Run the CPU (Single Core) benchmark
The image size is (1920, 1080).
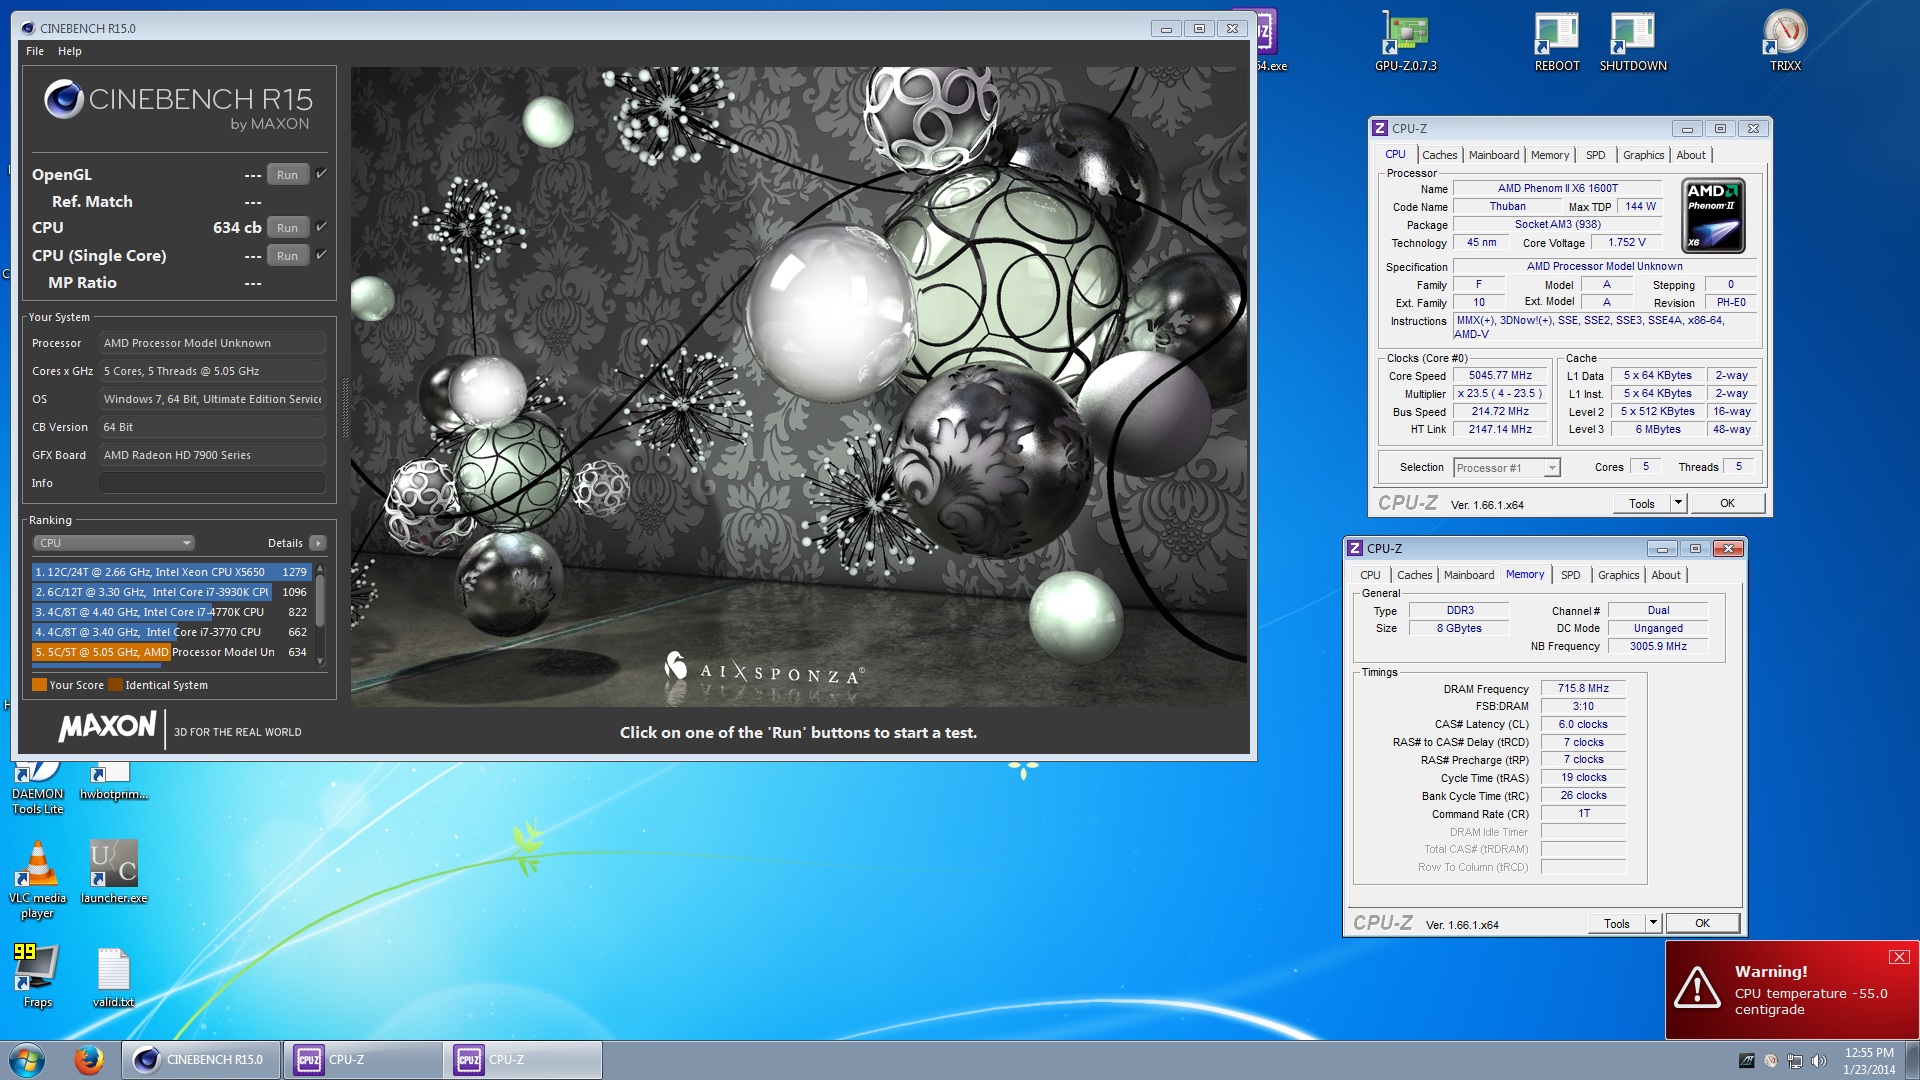pos(288,255)
